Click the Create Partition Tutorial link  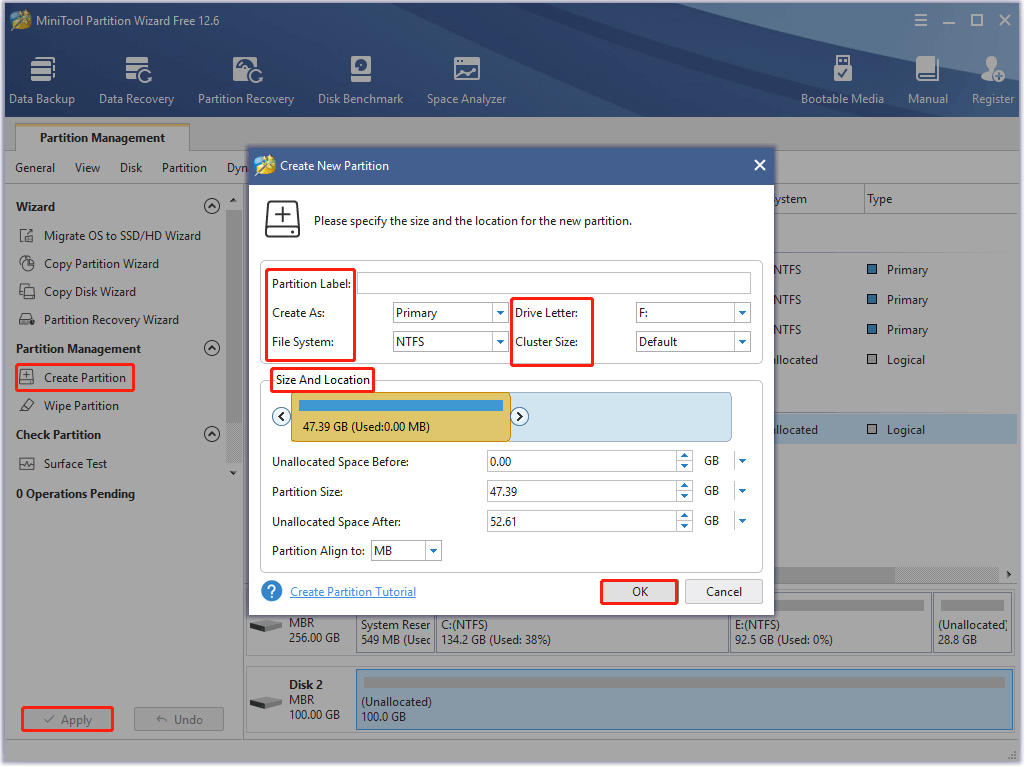pyautogui.click(x=352, y=591)
